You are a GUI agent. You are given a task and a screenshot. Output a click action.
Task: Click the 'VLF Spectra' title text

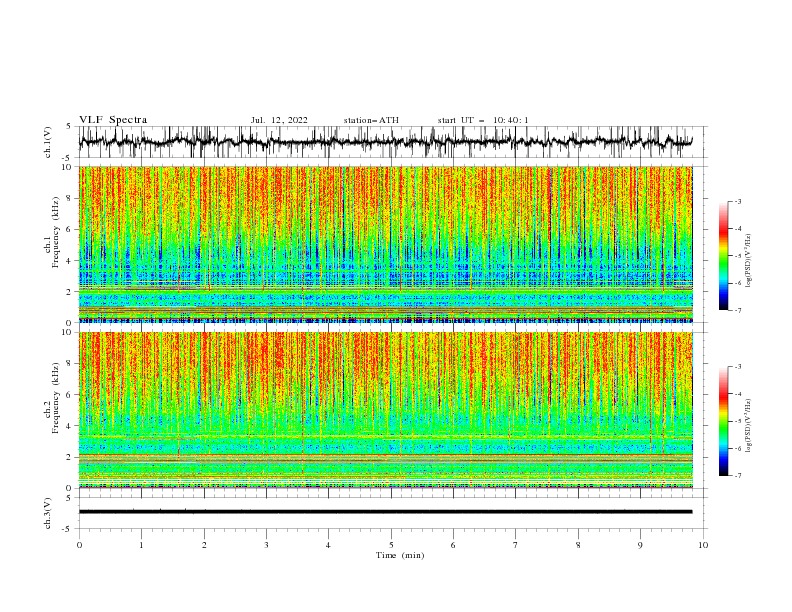tap(113, 120)
